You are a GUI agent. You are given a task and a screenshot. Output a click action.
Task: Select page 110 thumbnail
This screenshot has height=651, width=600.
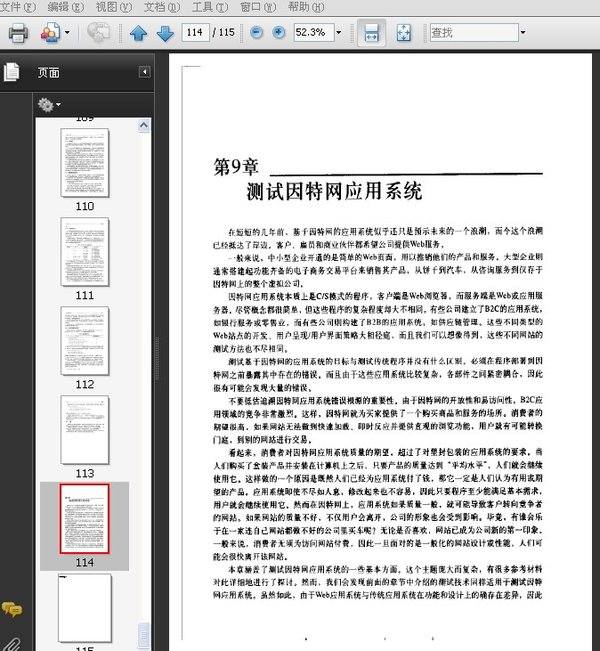[85, 162]
